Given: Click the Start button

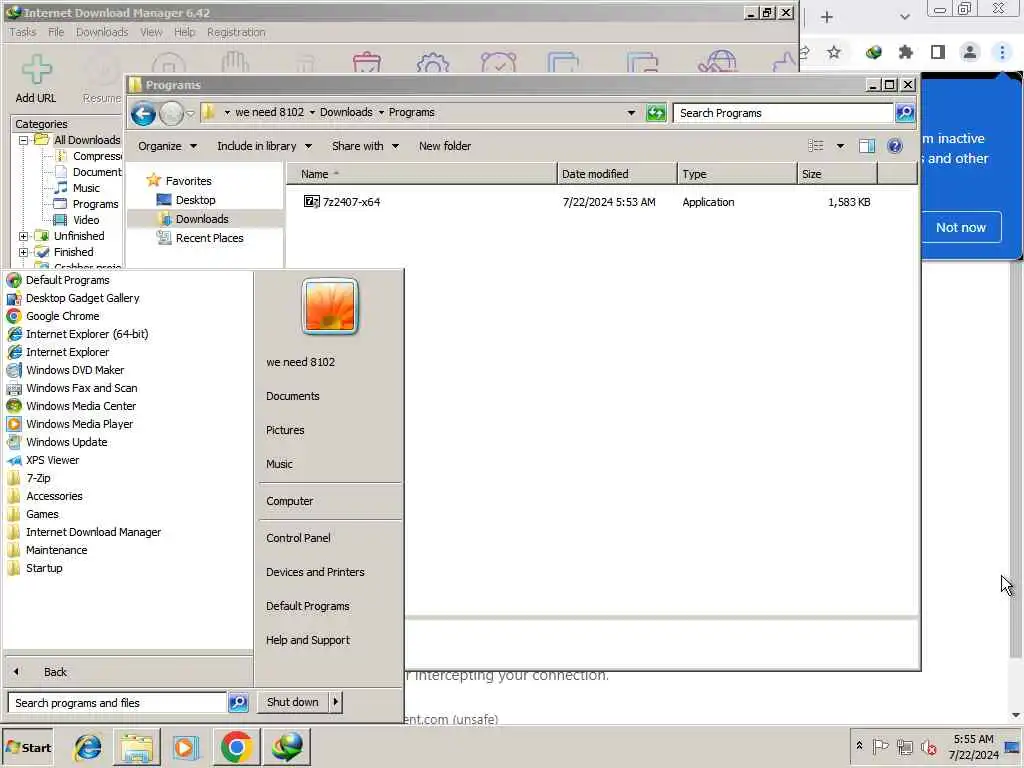Looking at the screenshot, I should (x=27, y=747).
